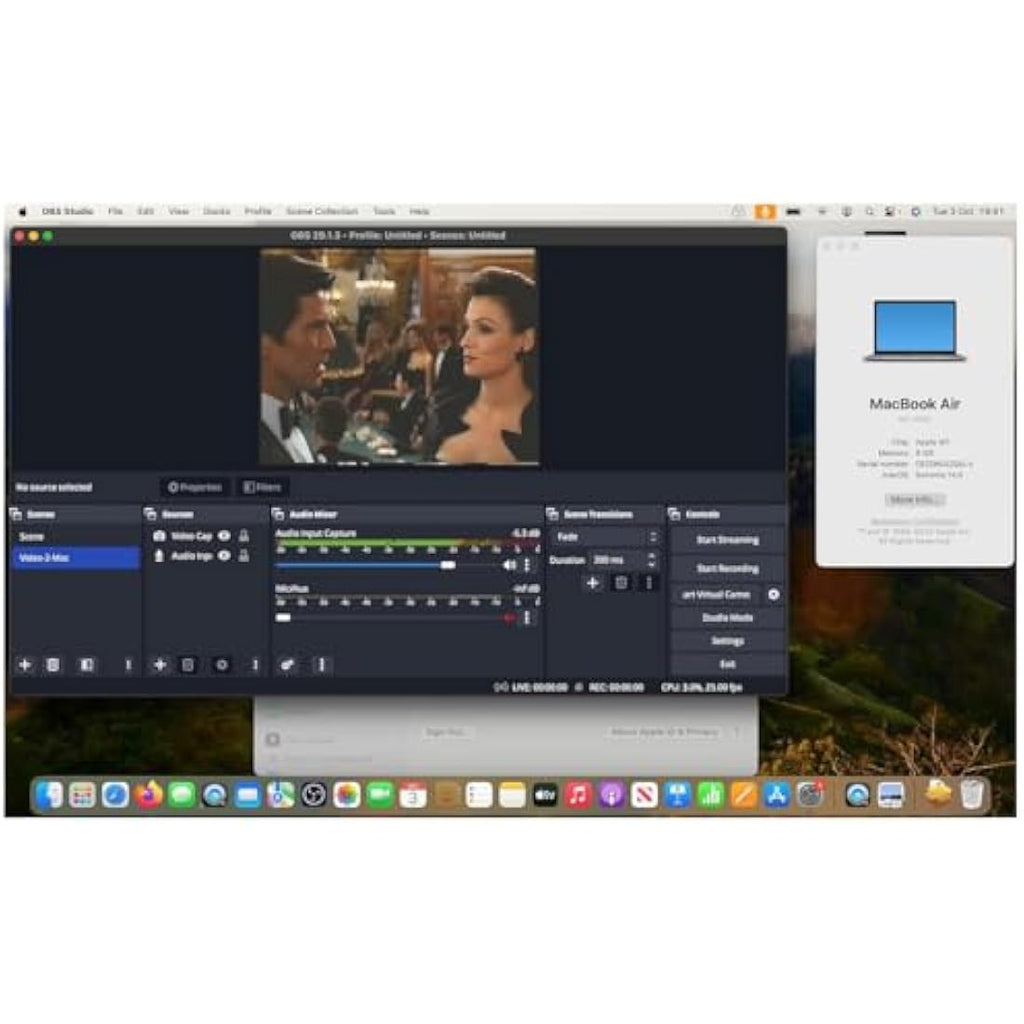The width and height of the screenshot is (1024, 1024).
Task: Open Control Center in the menu bar
Action: point(889,211)
